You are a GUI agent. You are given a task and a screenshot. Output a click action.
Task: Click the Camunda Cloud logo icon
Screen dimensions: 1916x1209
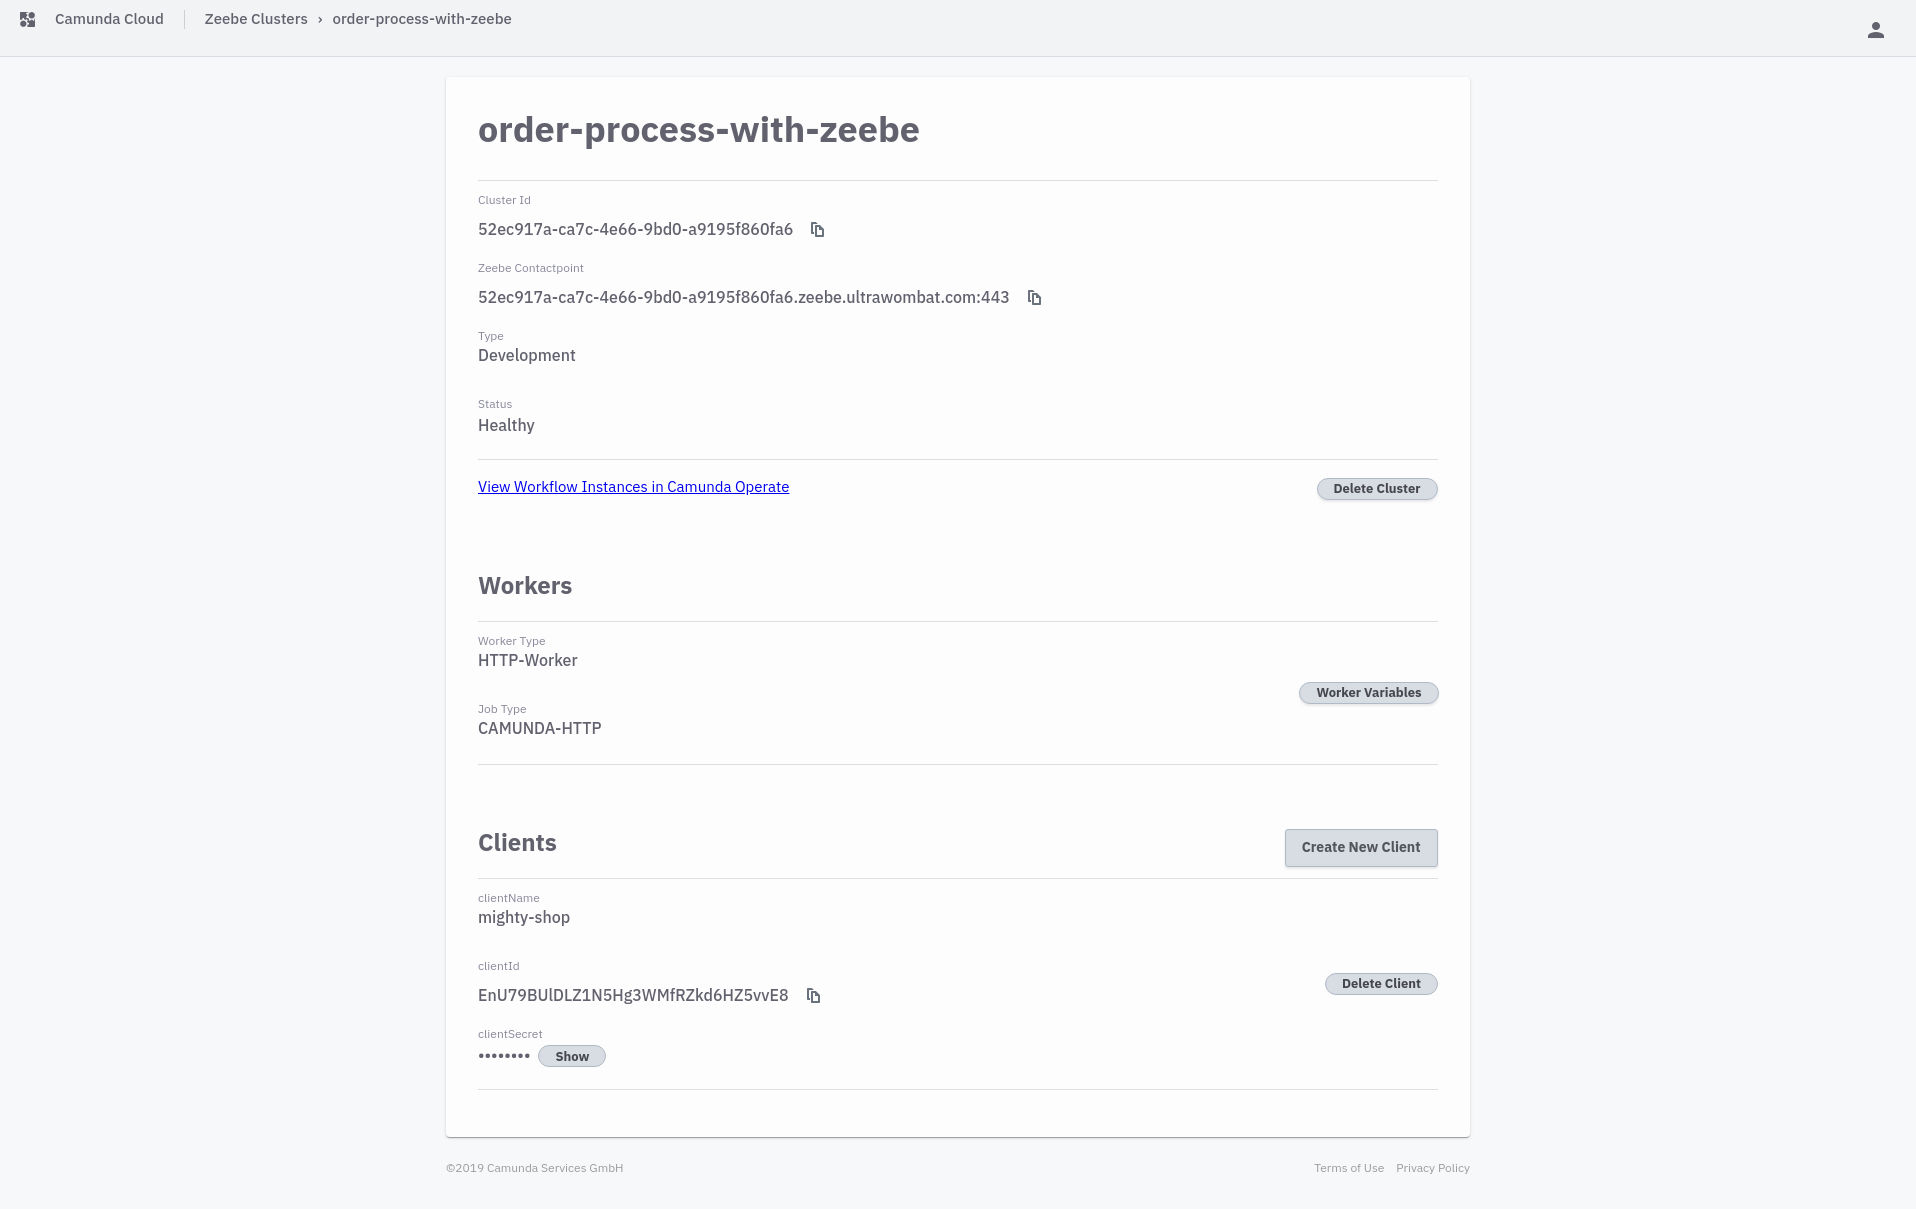[28, 20]
